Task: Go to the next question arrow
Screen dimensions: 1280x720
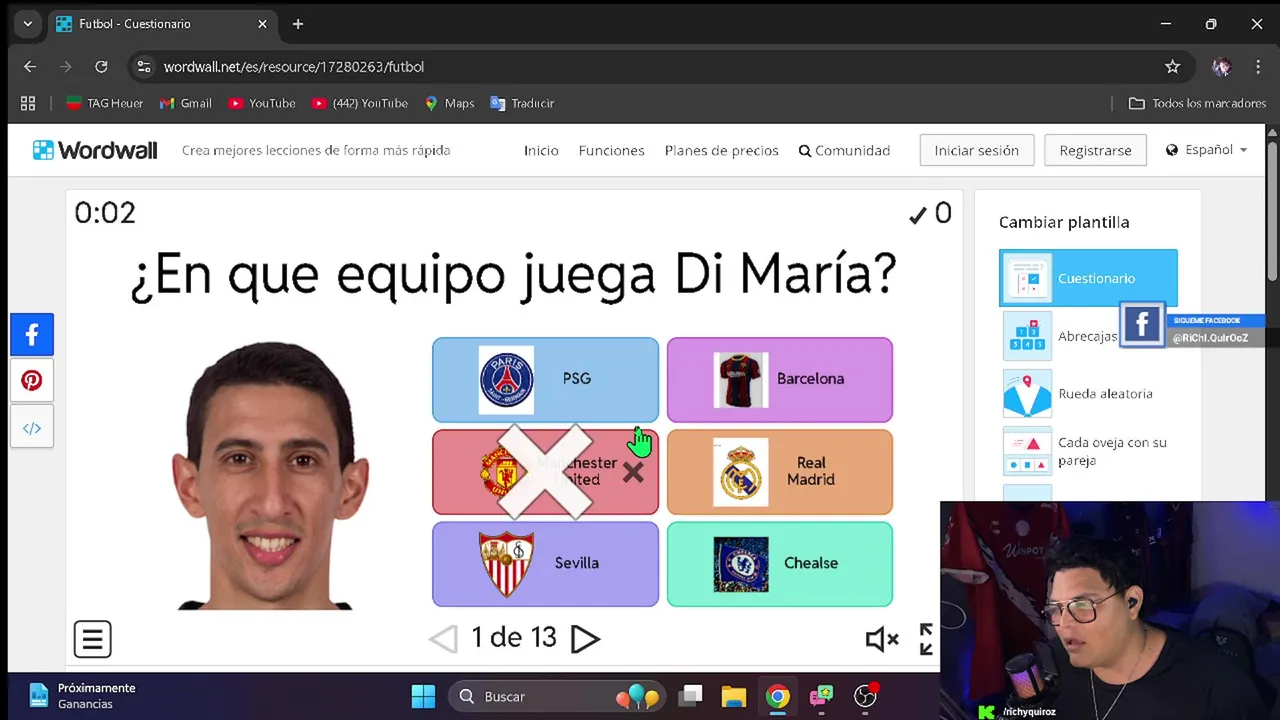Action: [x=585, y=639]
